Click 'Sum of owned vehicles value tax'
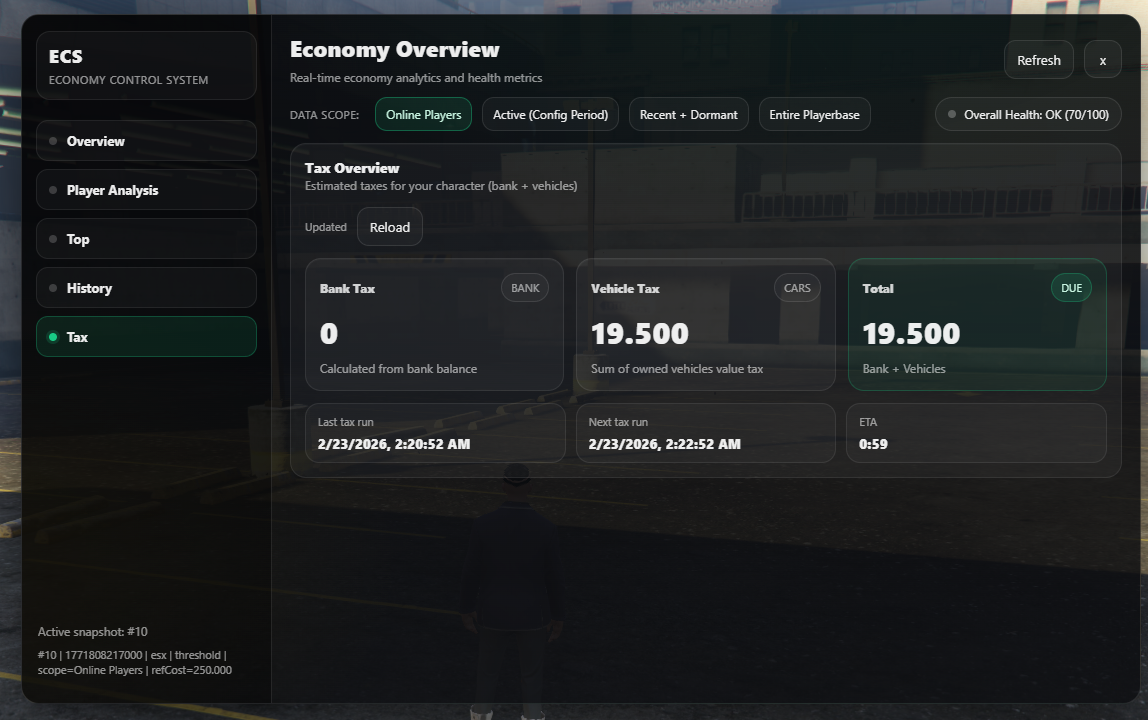Image resolution: width=1148 pixels, height=720 pixels. coord(677,368)
